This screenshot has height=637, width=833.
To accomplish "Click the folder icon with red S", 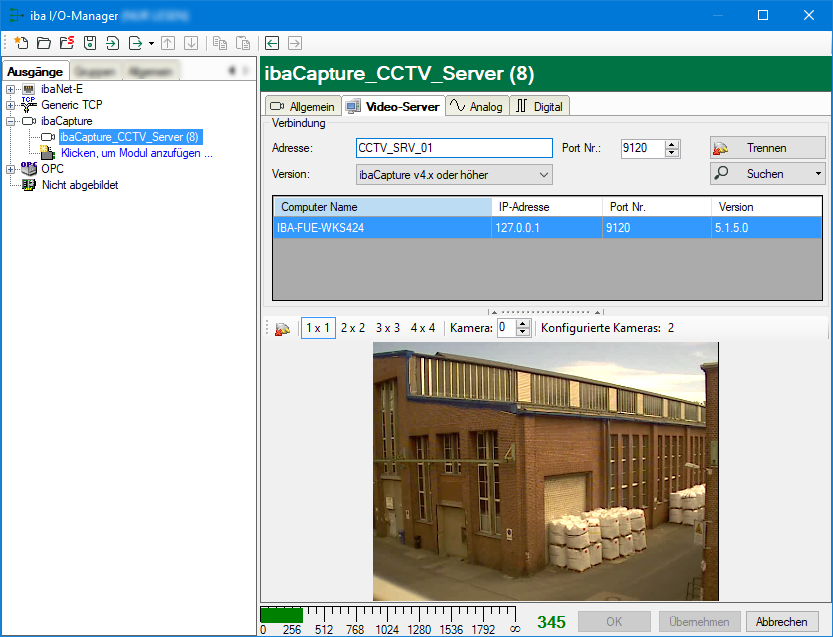I will click(x=66, y=43).
